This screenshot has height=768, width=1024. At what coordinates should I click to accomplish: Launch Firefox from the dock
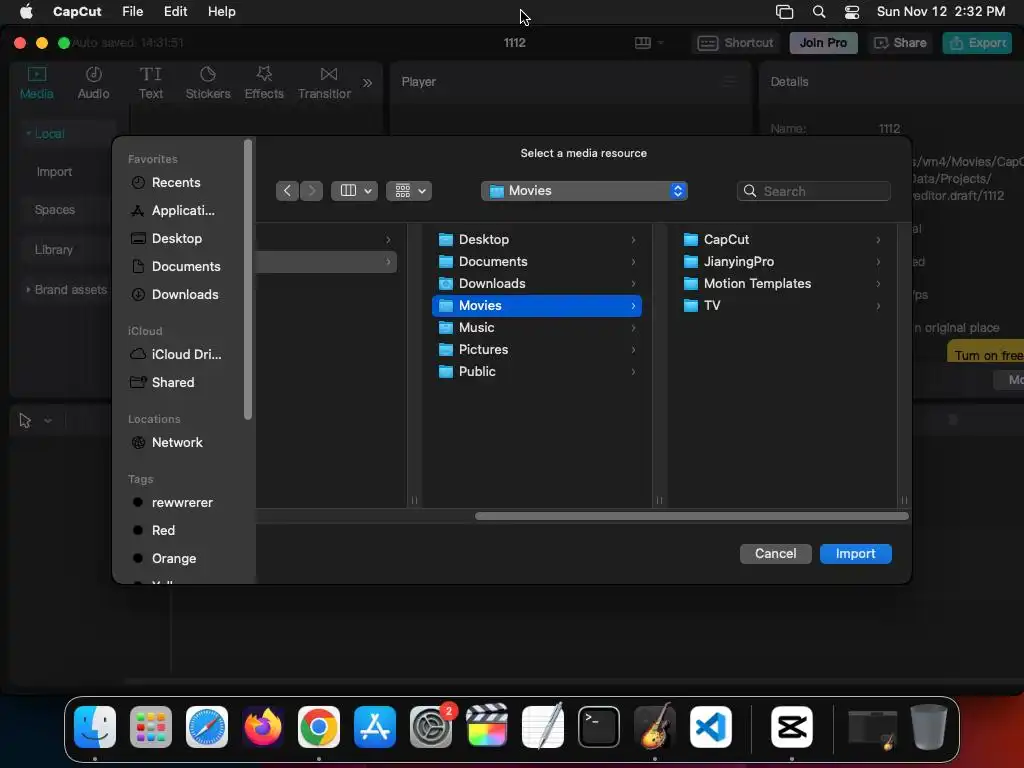point(263,727)
